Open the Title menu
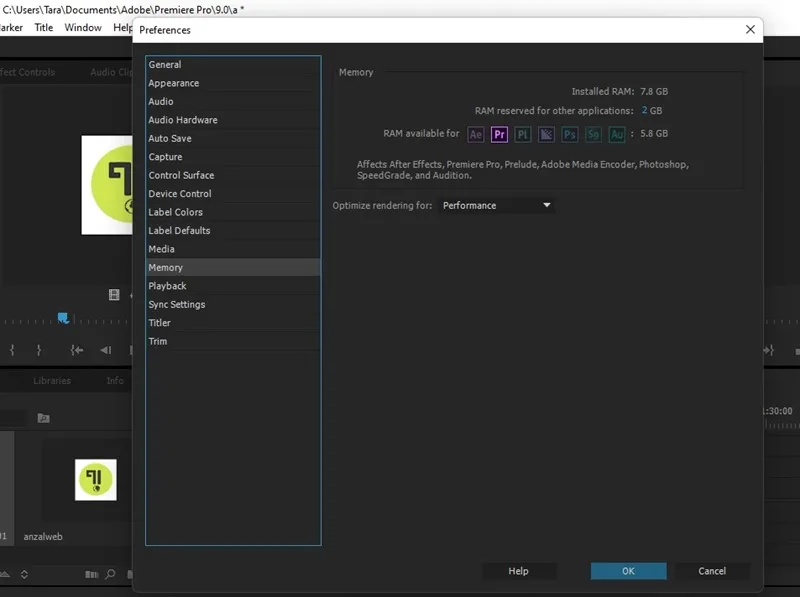The width and height of the screenshot is (800, 597). point(43,28)
